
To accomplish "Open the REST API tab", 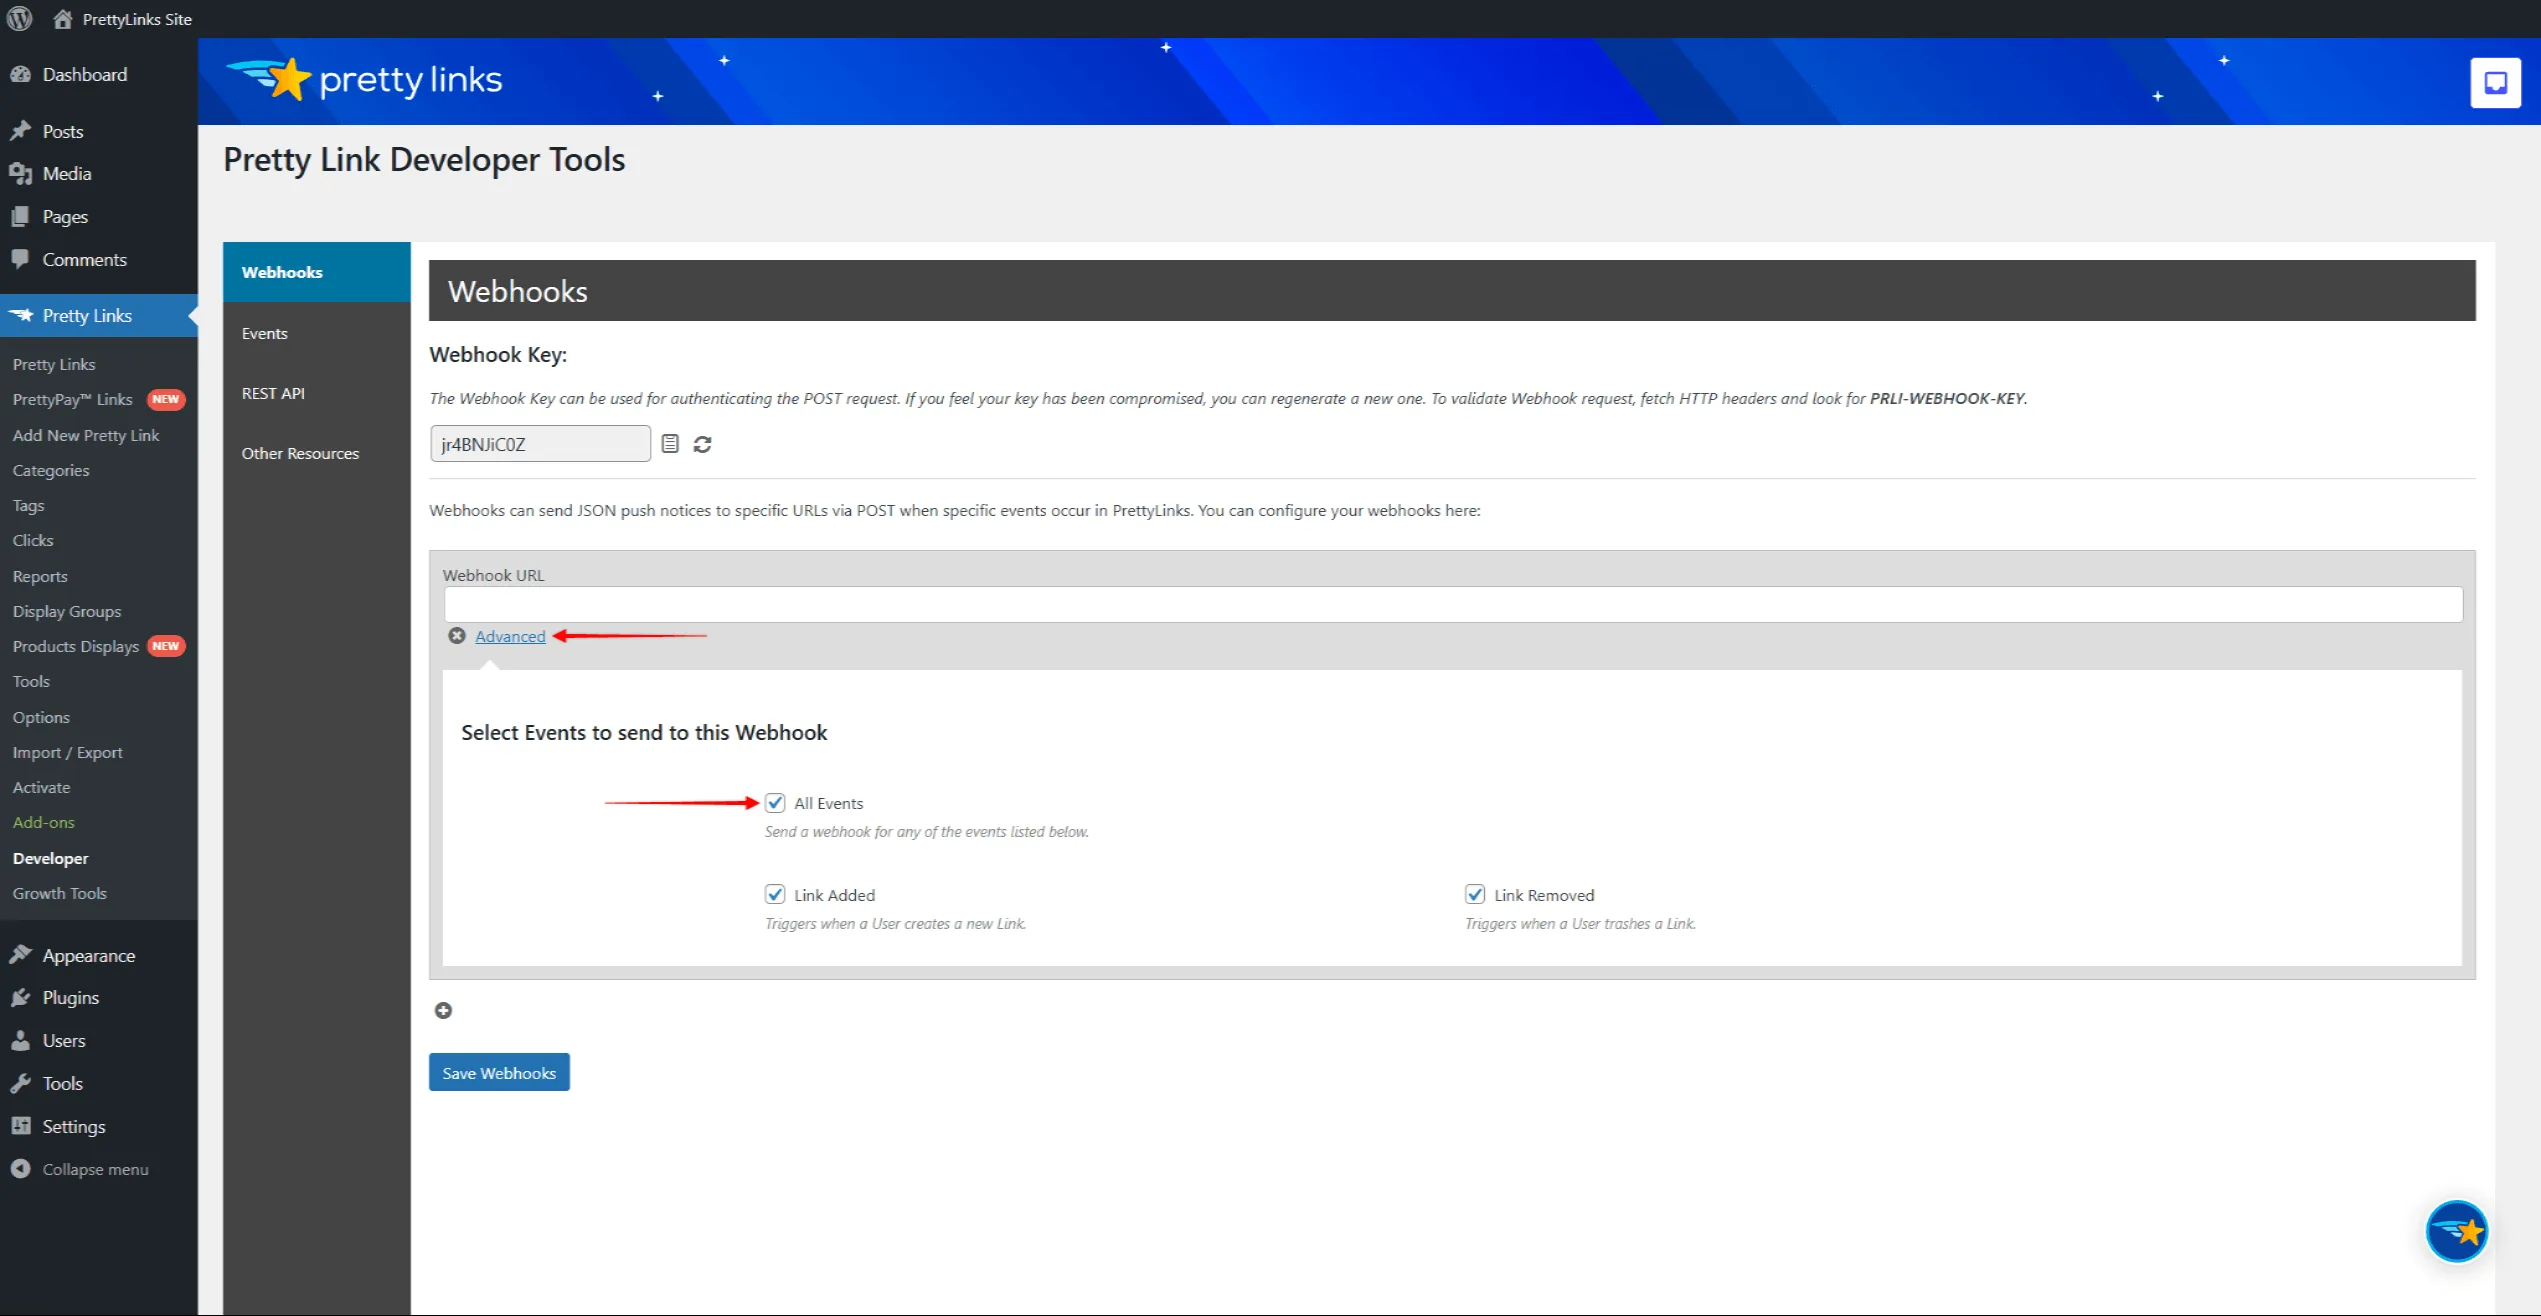I will (273, 393).
